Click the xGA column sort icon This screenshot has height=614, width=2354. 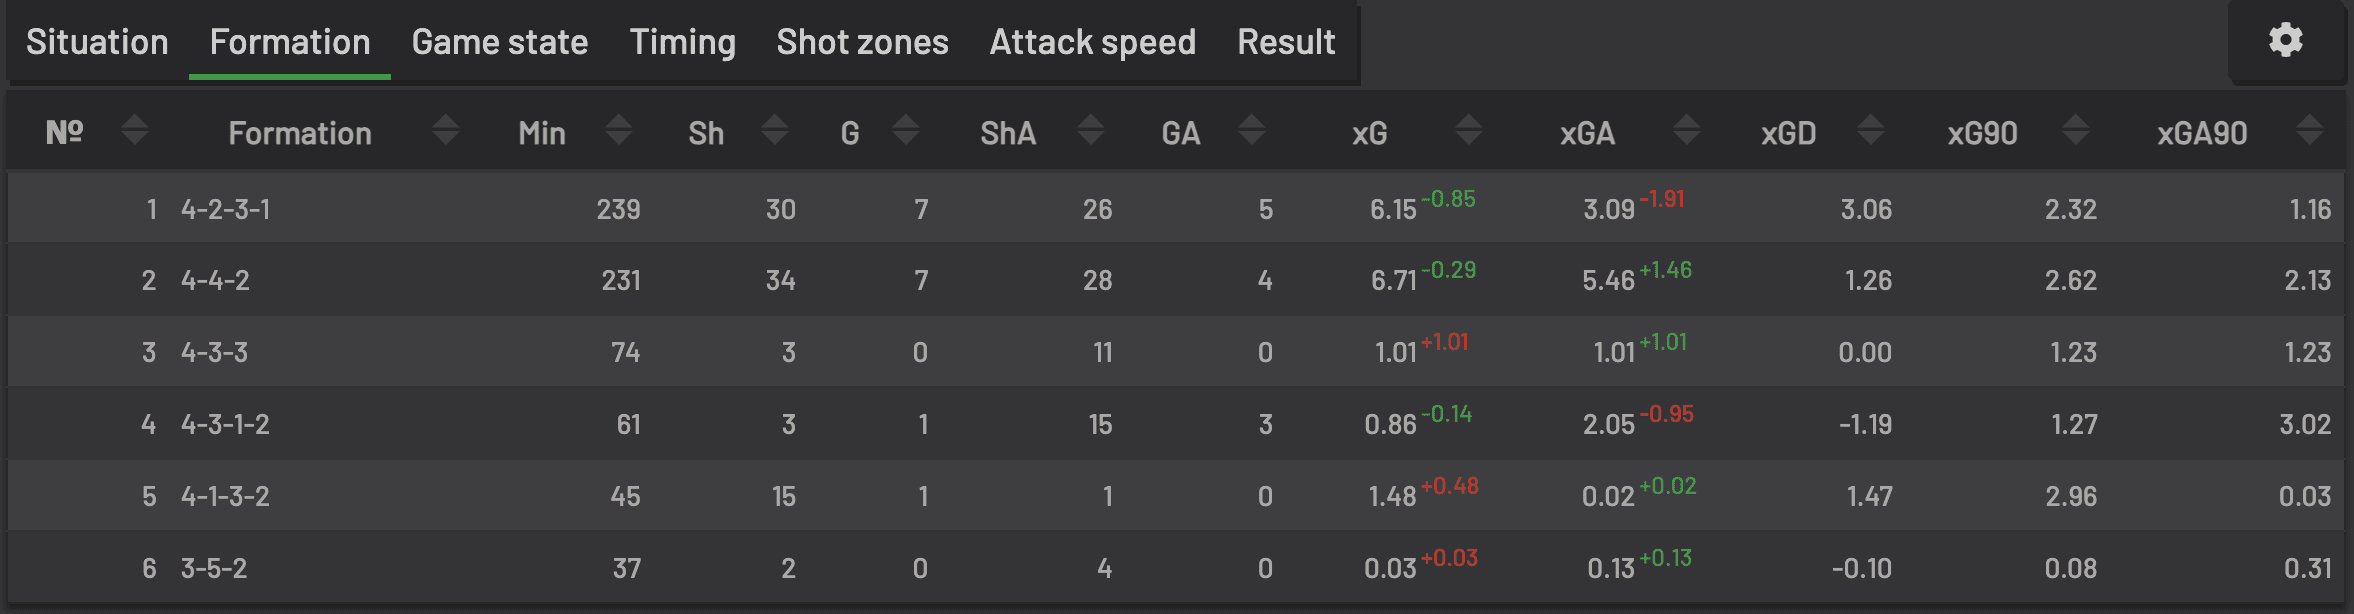point(1687,131)
